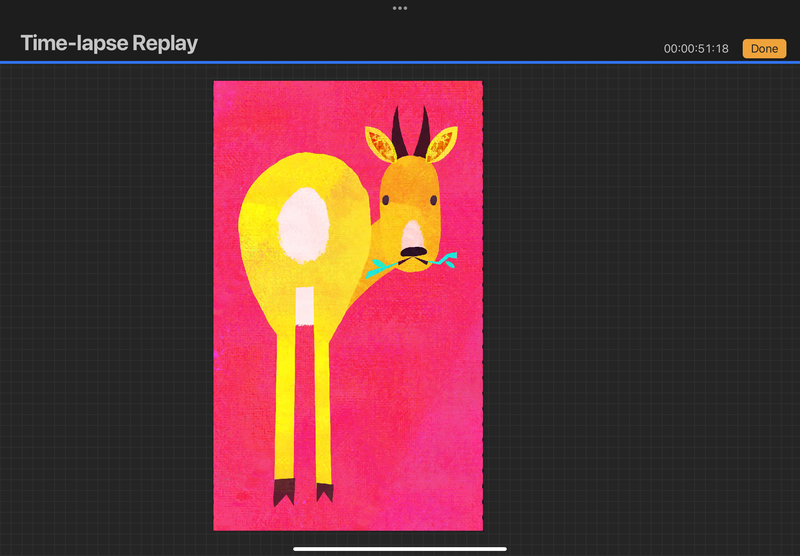Screen dimensions: 800x556
Task: Tap the deer's left eye
Action: (x=387, y=199)
